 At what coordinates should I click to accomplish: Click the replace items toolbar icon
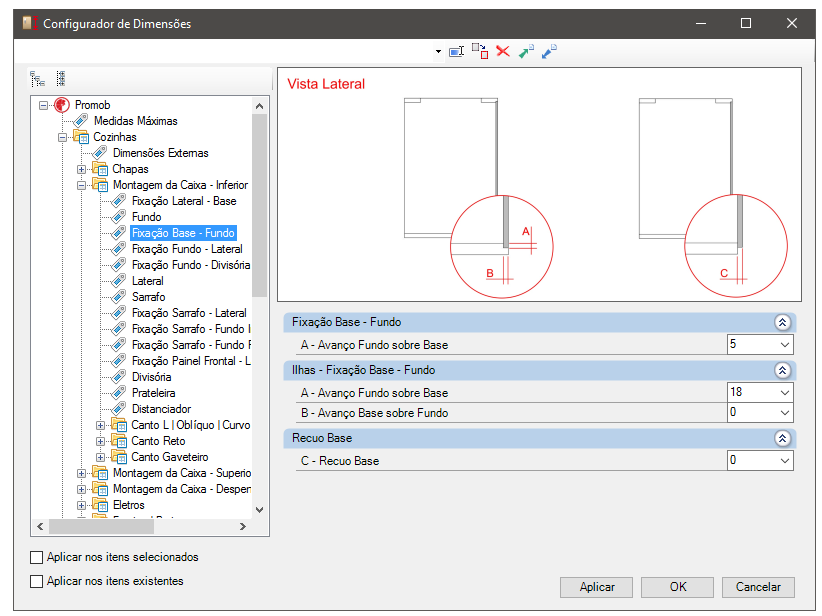tap(480, 51)
